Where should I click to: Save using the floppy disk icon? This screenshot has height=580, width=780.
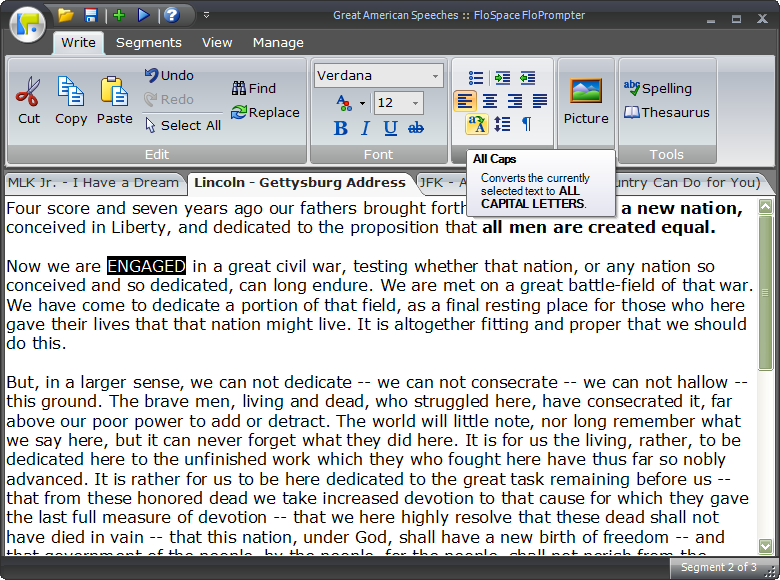91,15
